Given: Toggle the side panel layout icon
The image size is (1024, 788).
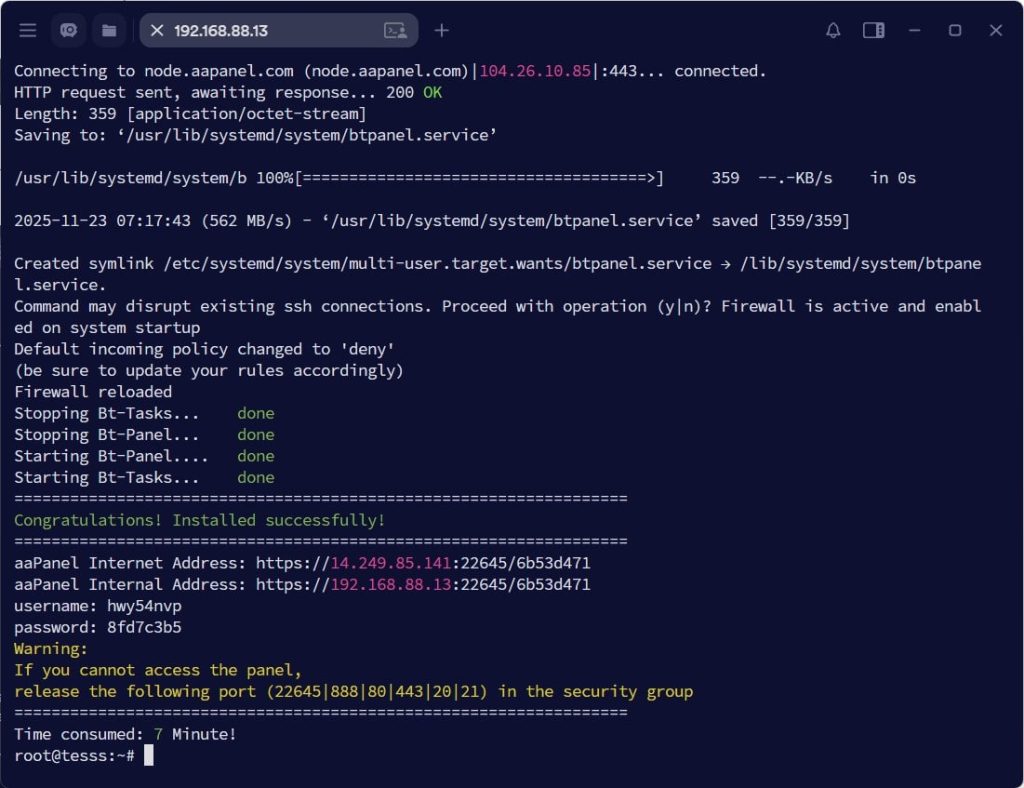Looking at the screenshot, I should pos(873,31).
